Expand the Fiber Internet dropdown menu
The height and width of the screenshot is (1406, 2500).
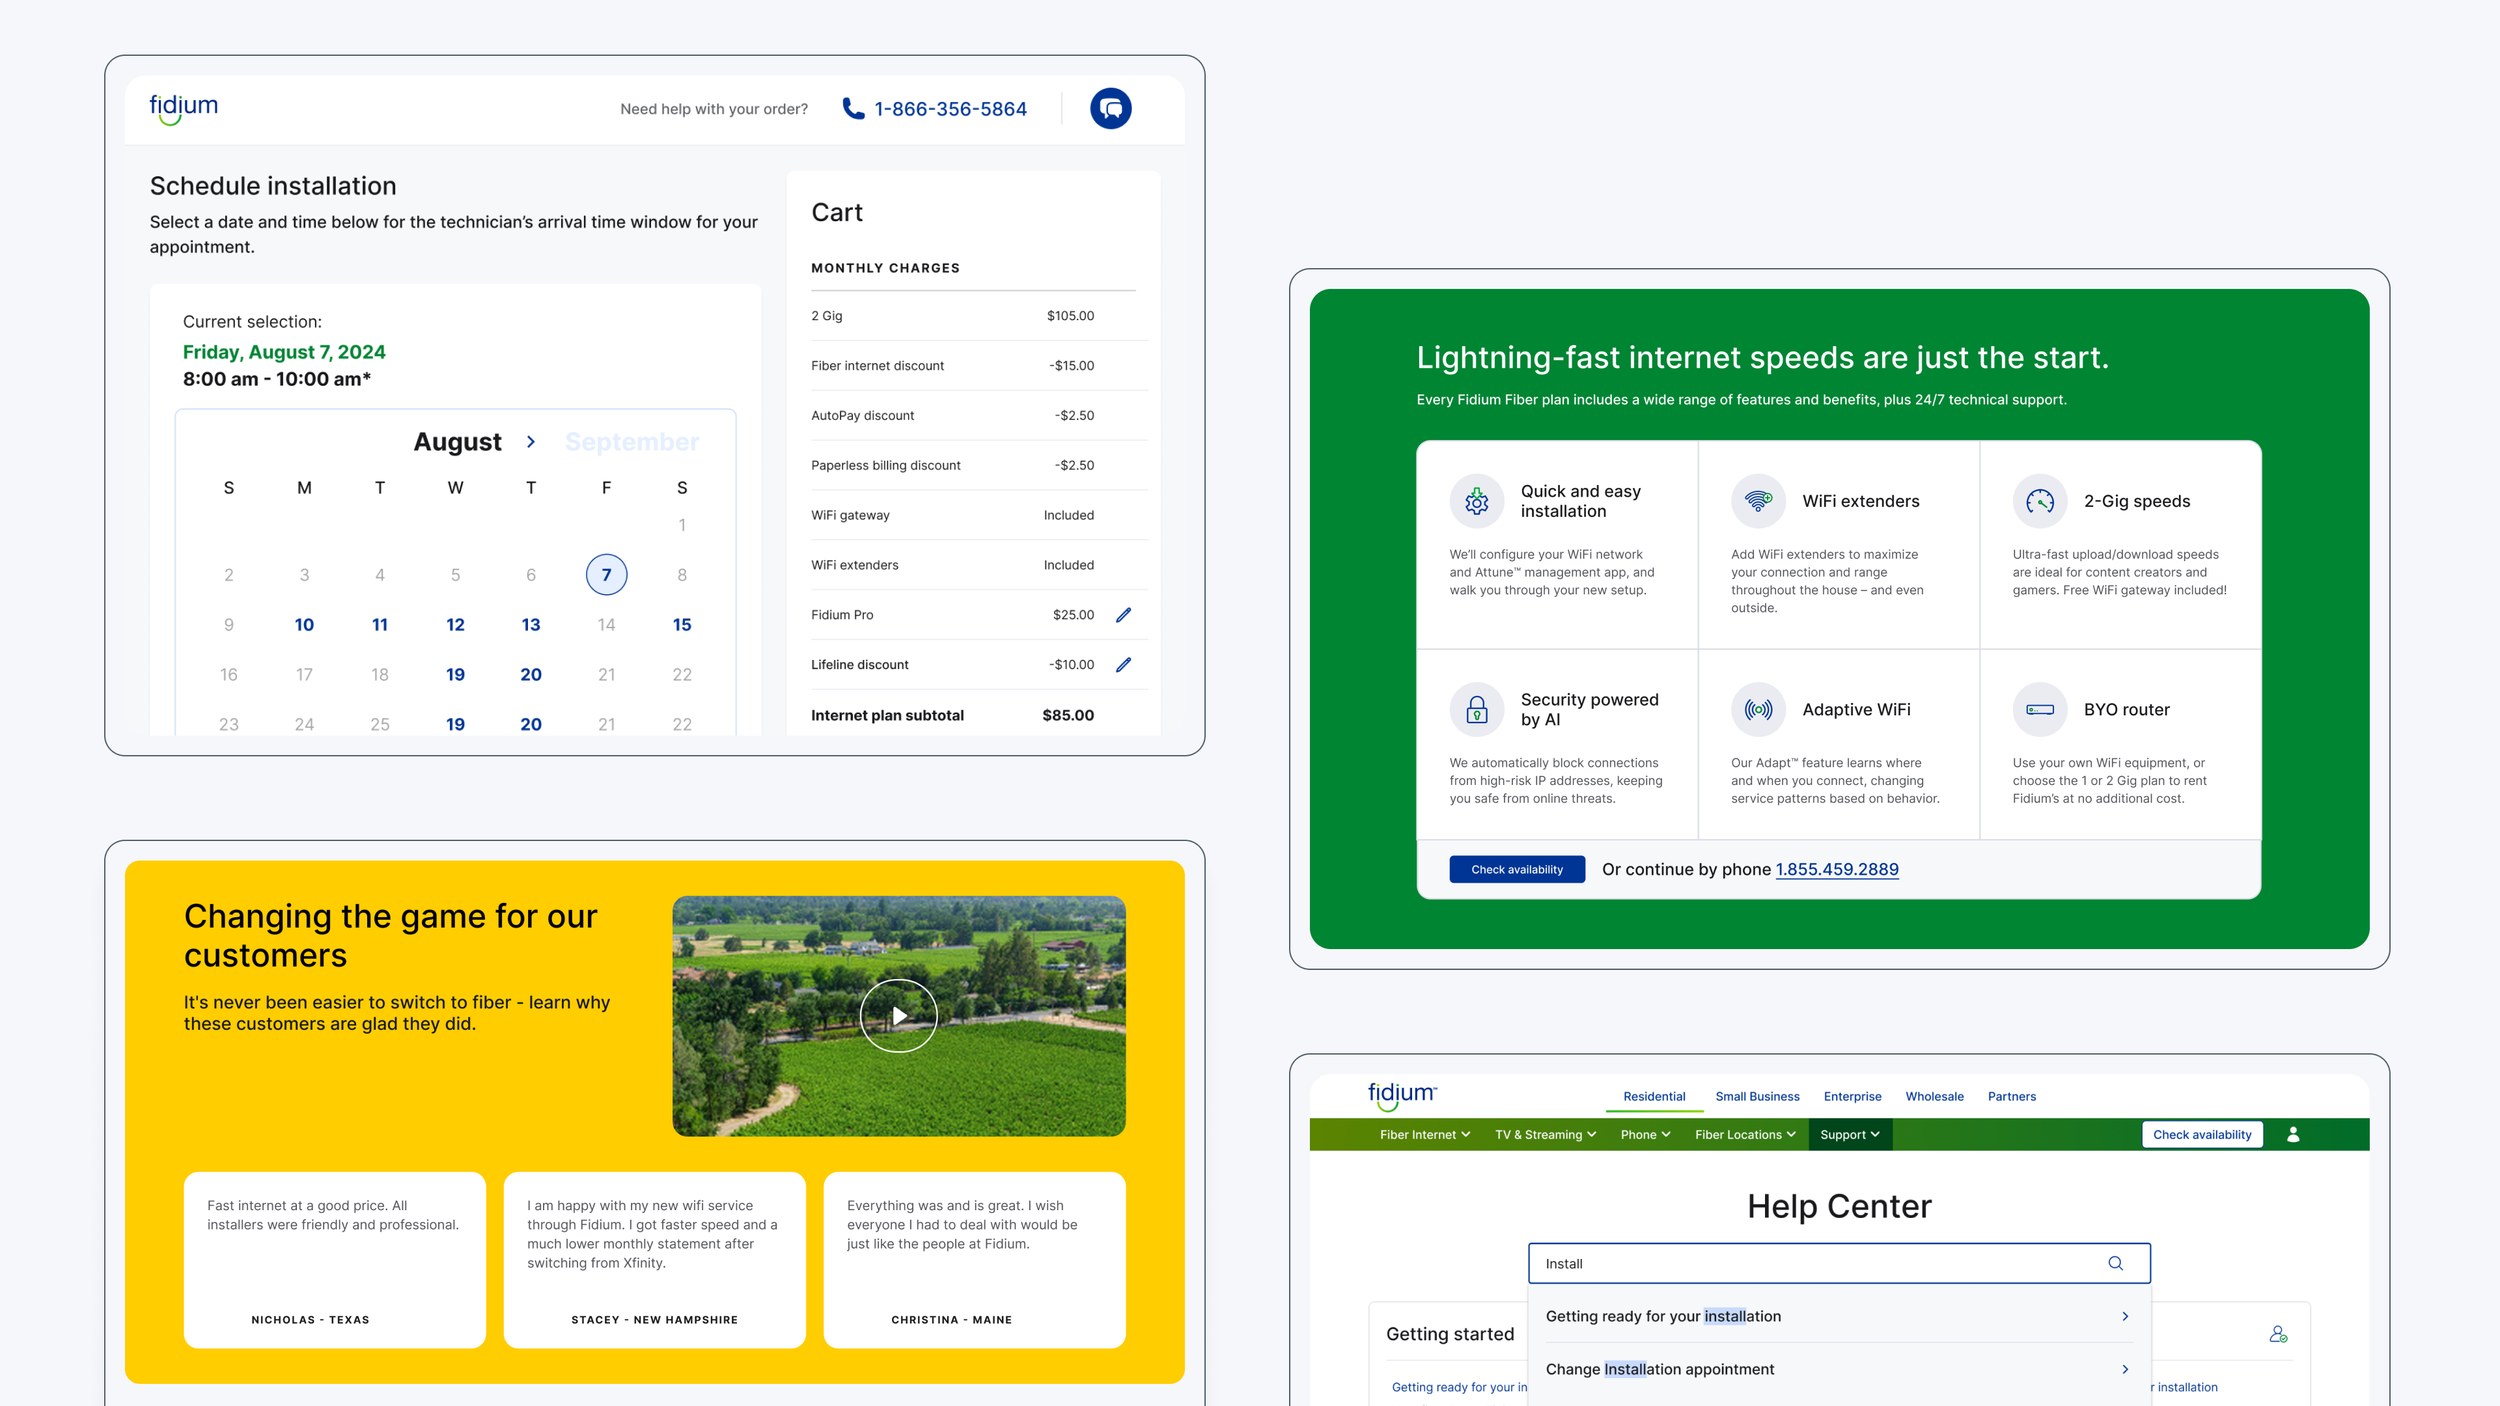point(1424,1134)
